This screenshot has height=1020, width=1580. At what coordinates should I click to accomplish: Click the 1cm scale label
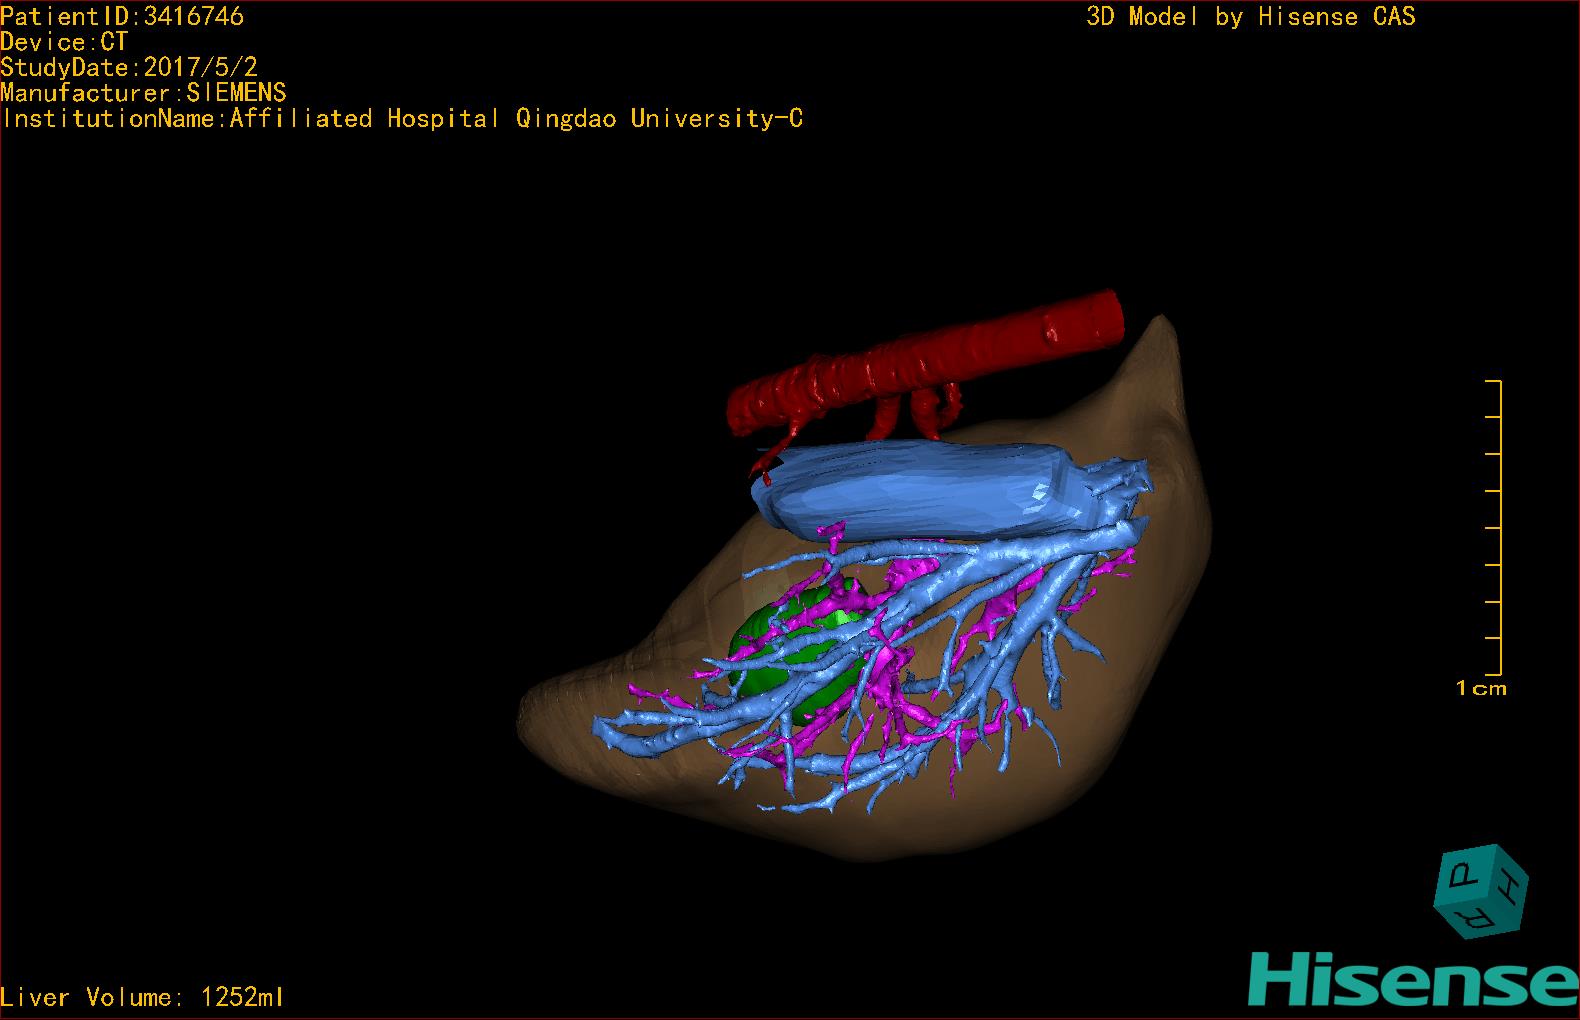pyautogui.click(x=1480, y=688)
